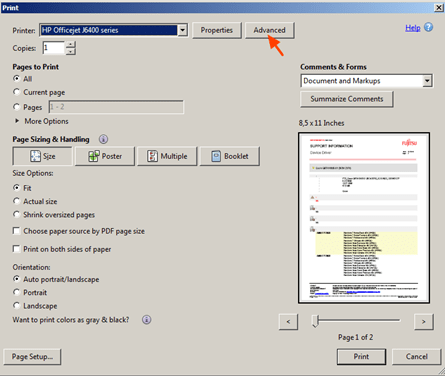Show info about printing colors as gray
This screenshot has height=376, width=445.
coord(146,320)
